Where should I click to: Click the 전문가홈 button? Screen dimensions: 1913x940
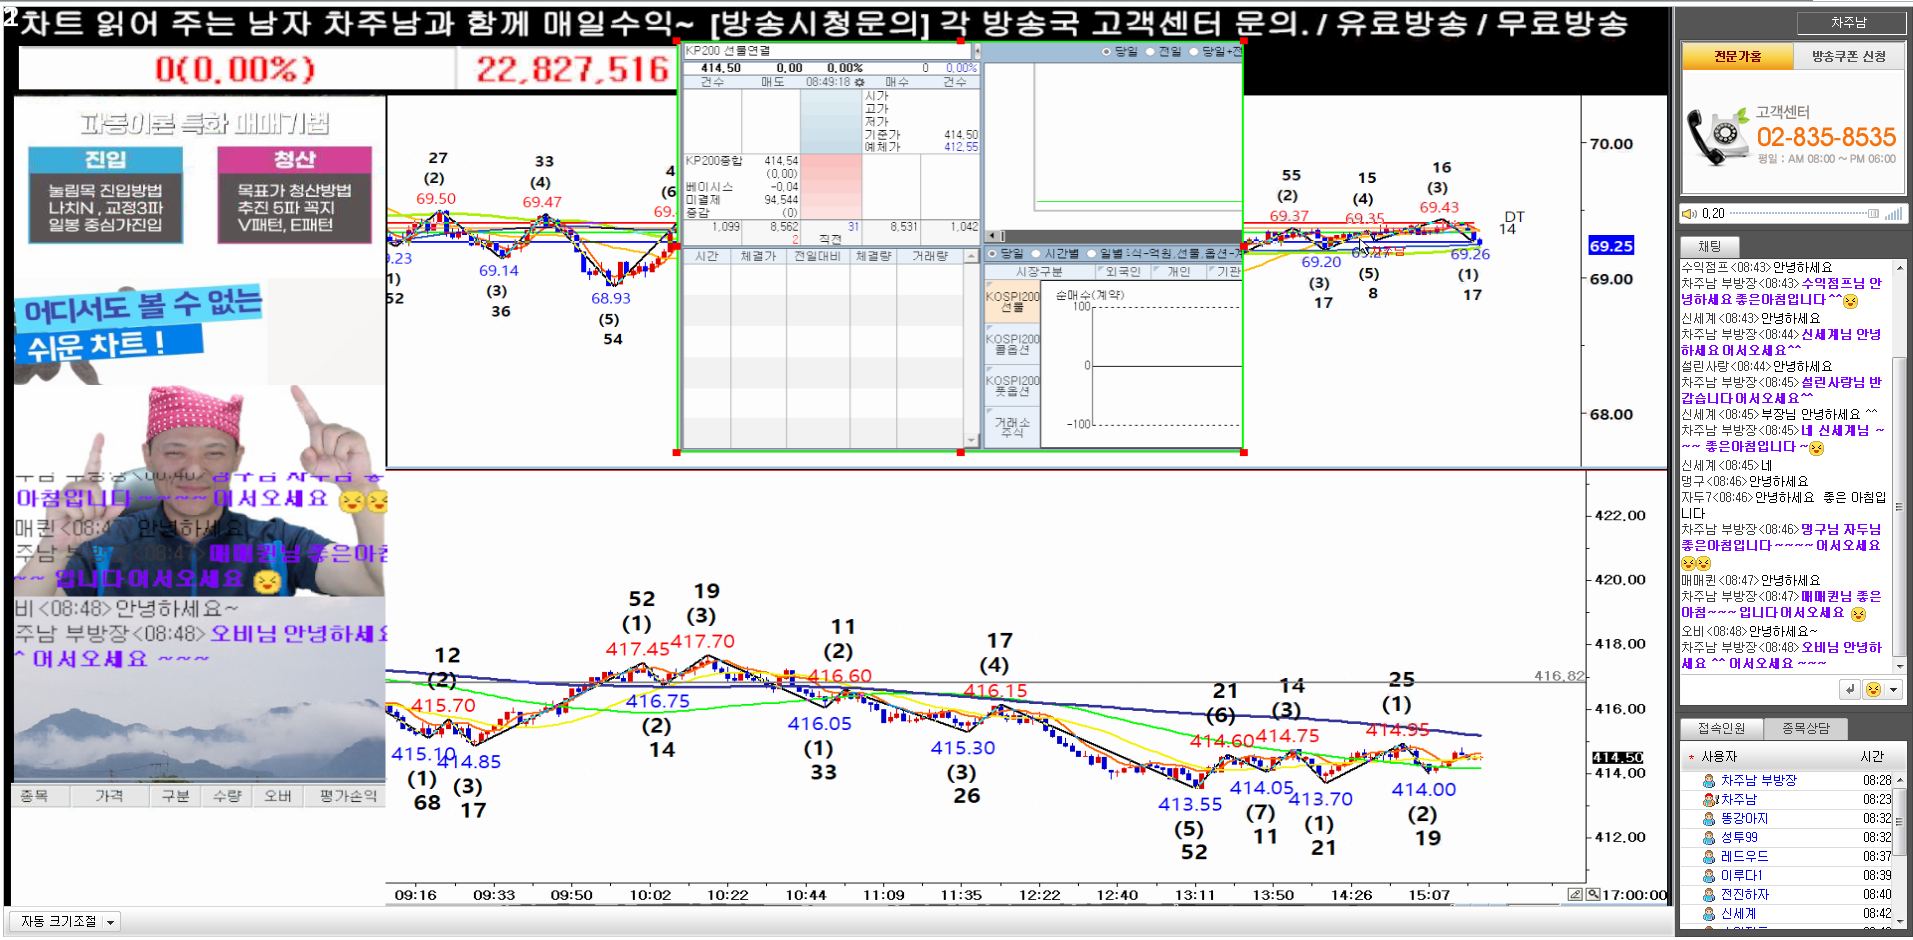[x=1737, y=57]
